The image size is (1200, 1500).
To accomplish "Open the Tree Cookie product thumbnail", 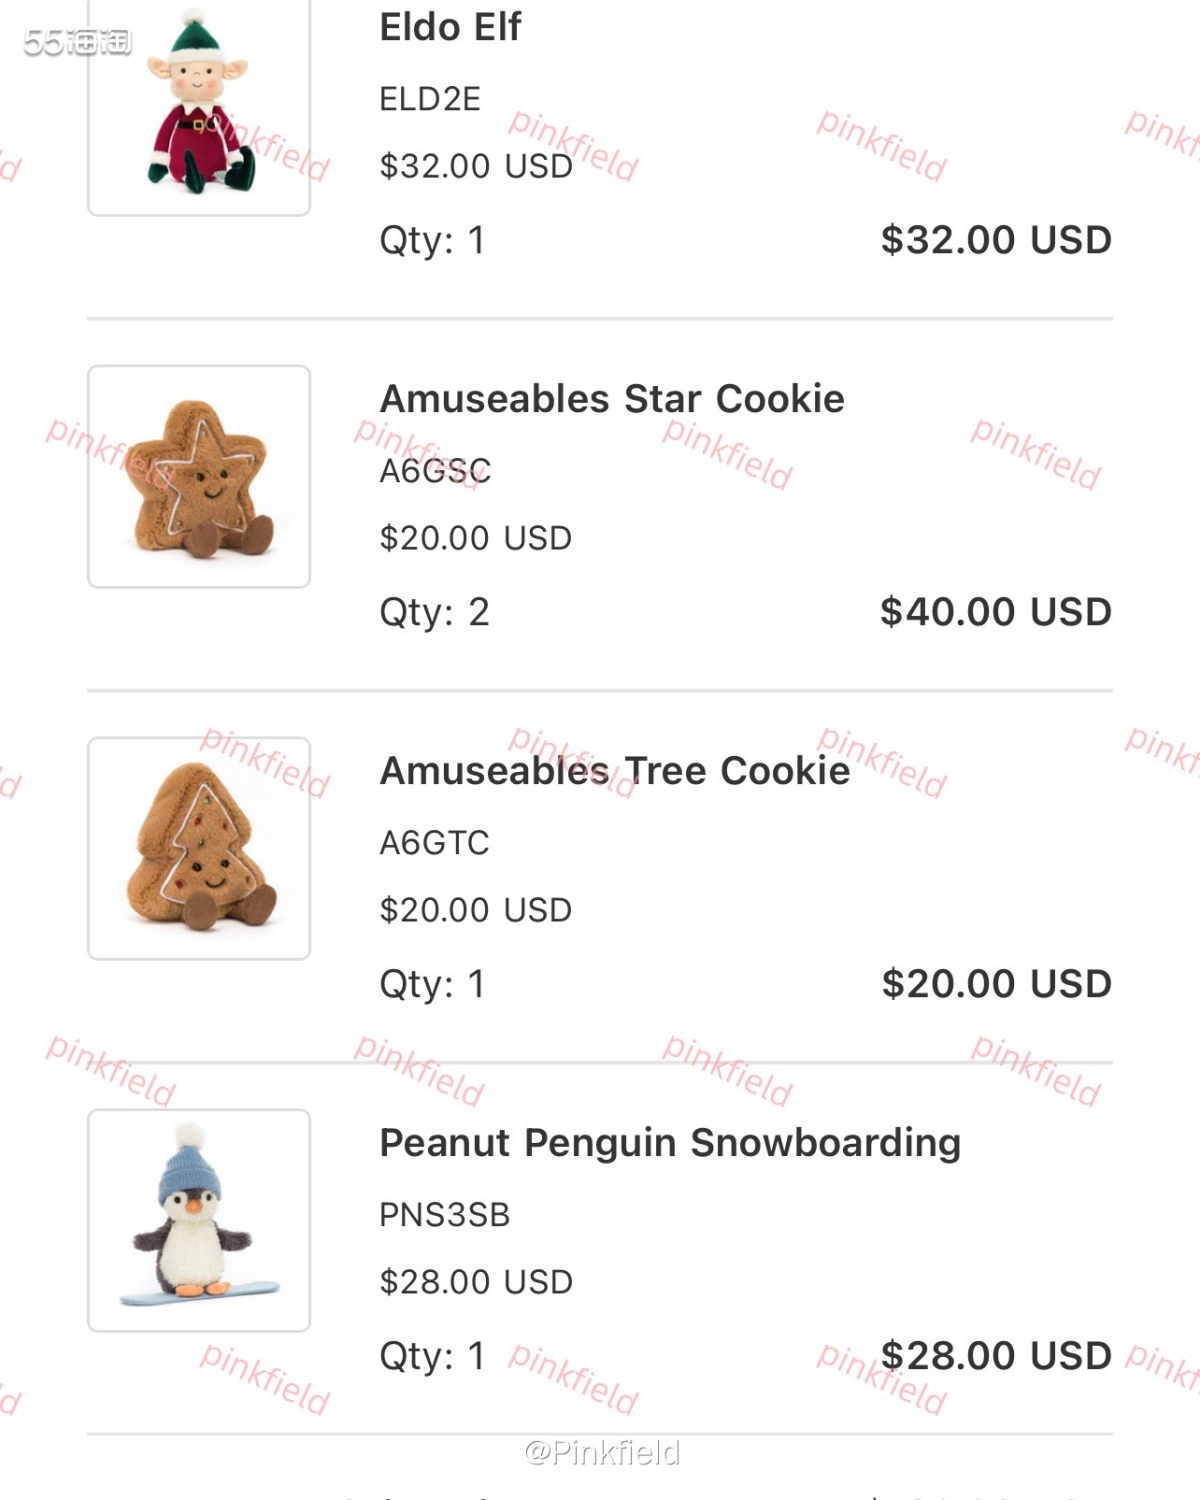I will pyautogui.click(x=199, y=849).
